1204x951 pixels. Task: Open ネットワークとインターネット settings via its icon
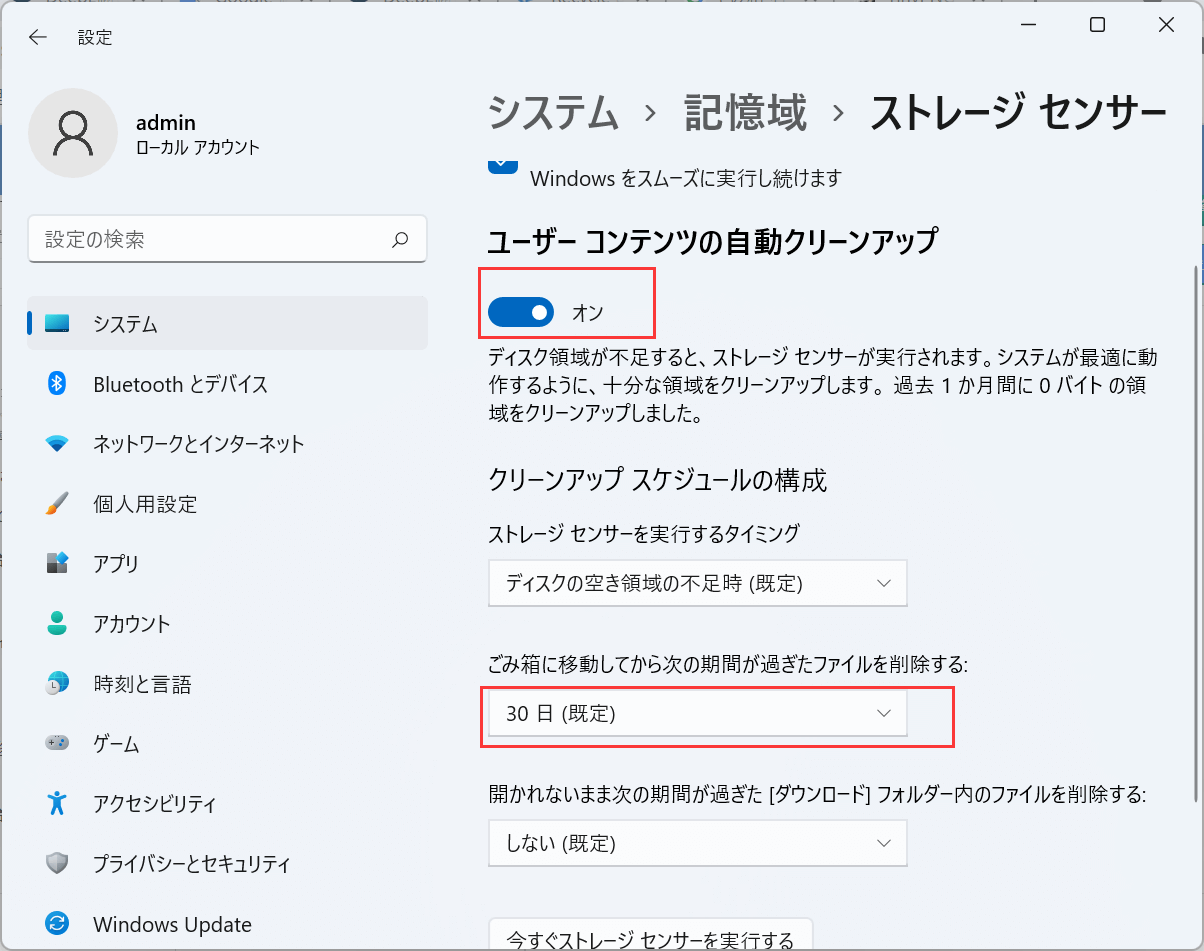57,444
